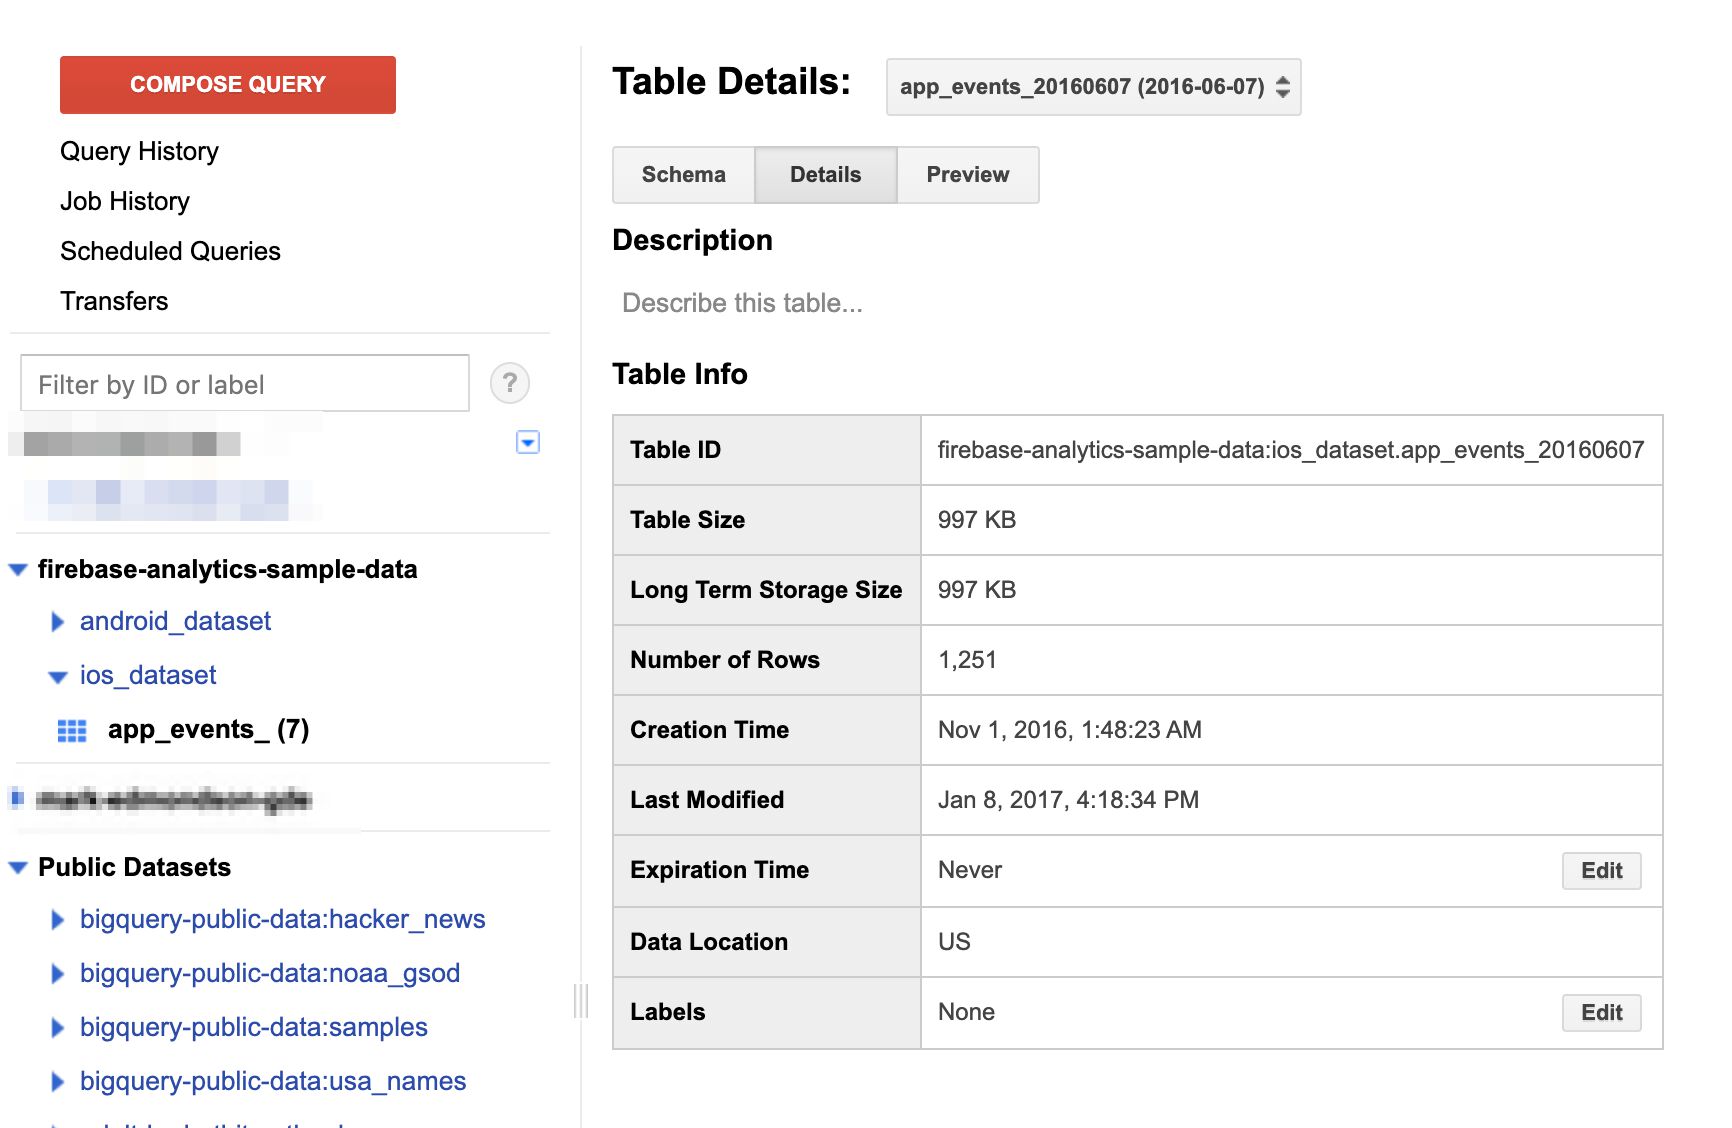The height and width of the screenshot is (1128, 1732).
Task: Click the Compose Query button
Action: (228, 85)
